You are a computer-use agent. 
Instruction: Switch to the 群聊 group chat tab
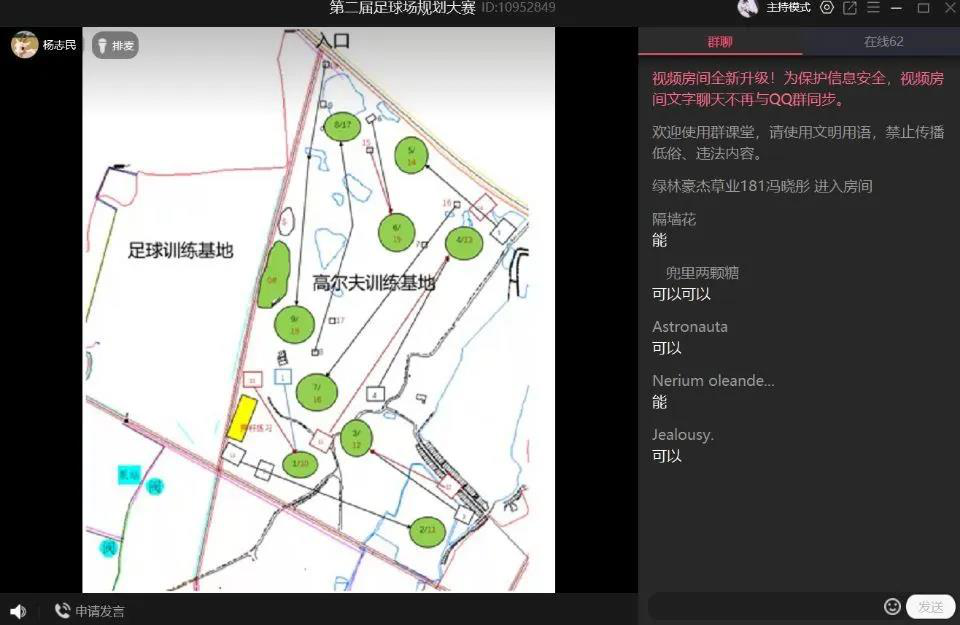pyautogui.click(x=720, y=41)
